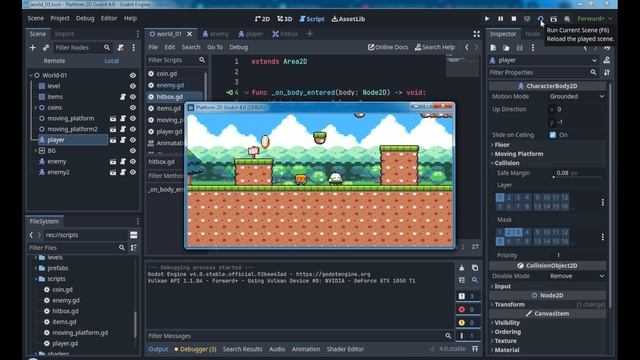This screenshot has width=640, height=360.
Task: Toggle error messages filter in Output
Action: coord(467,309)
